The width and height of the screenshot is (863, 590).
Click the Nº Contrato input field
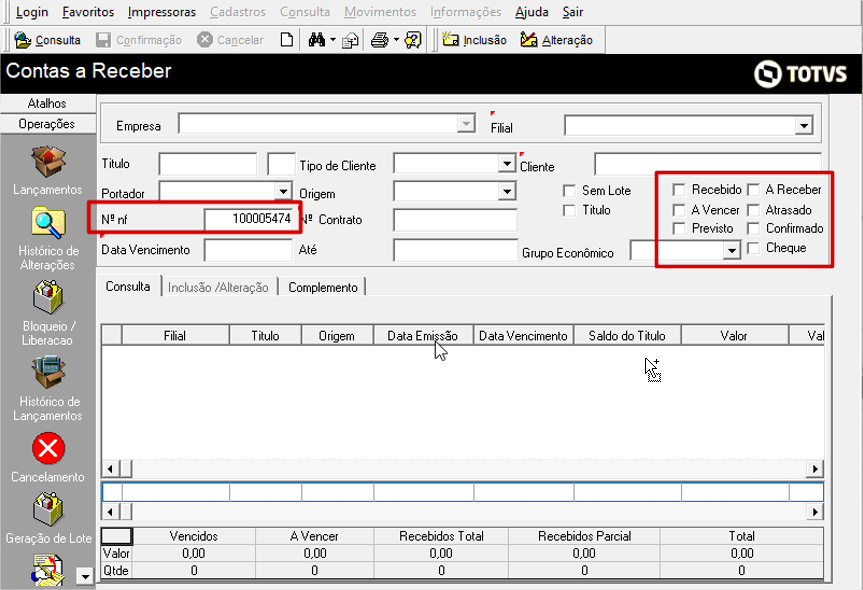point(455,220)
